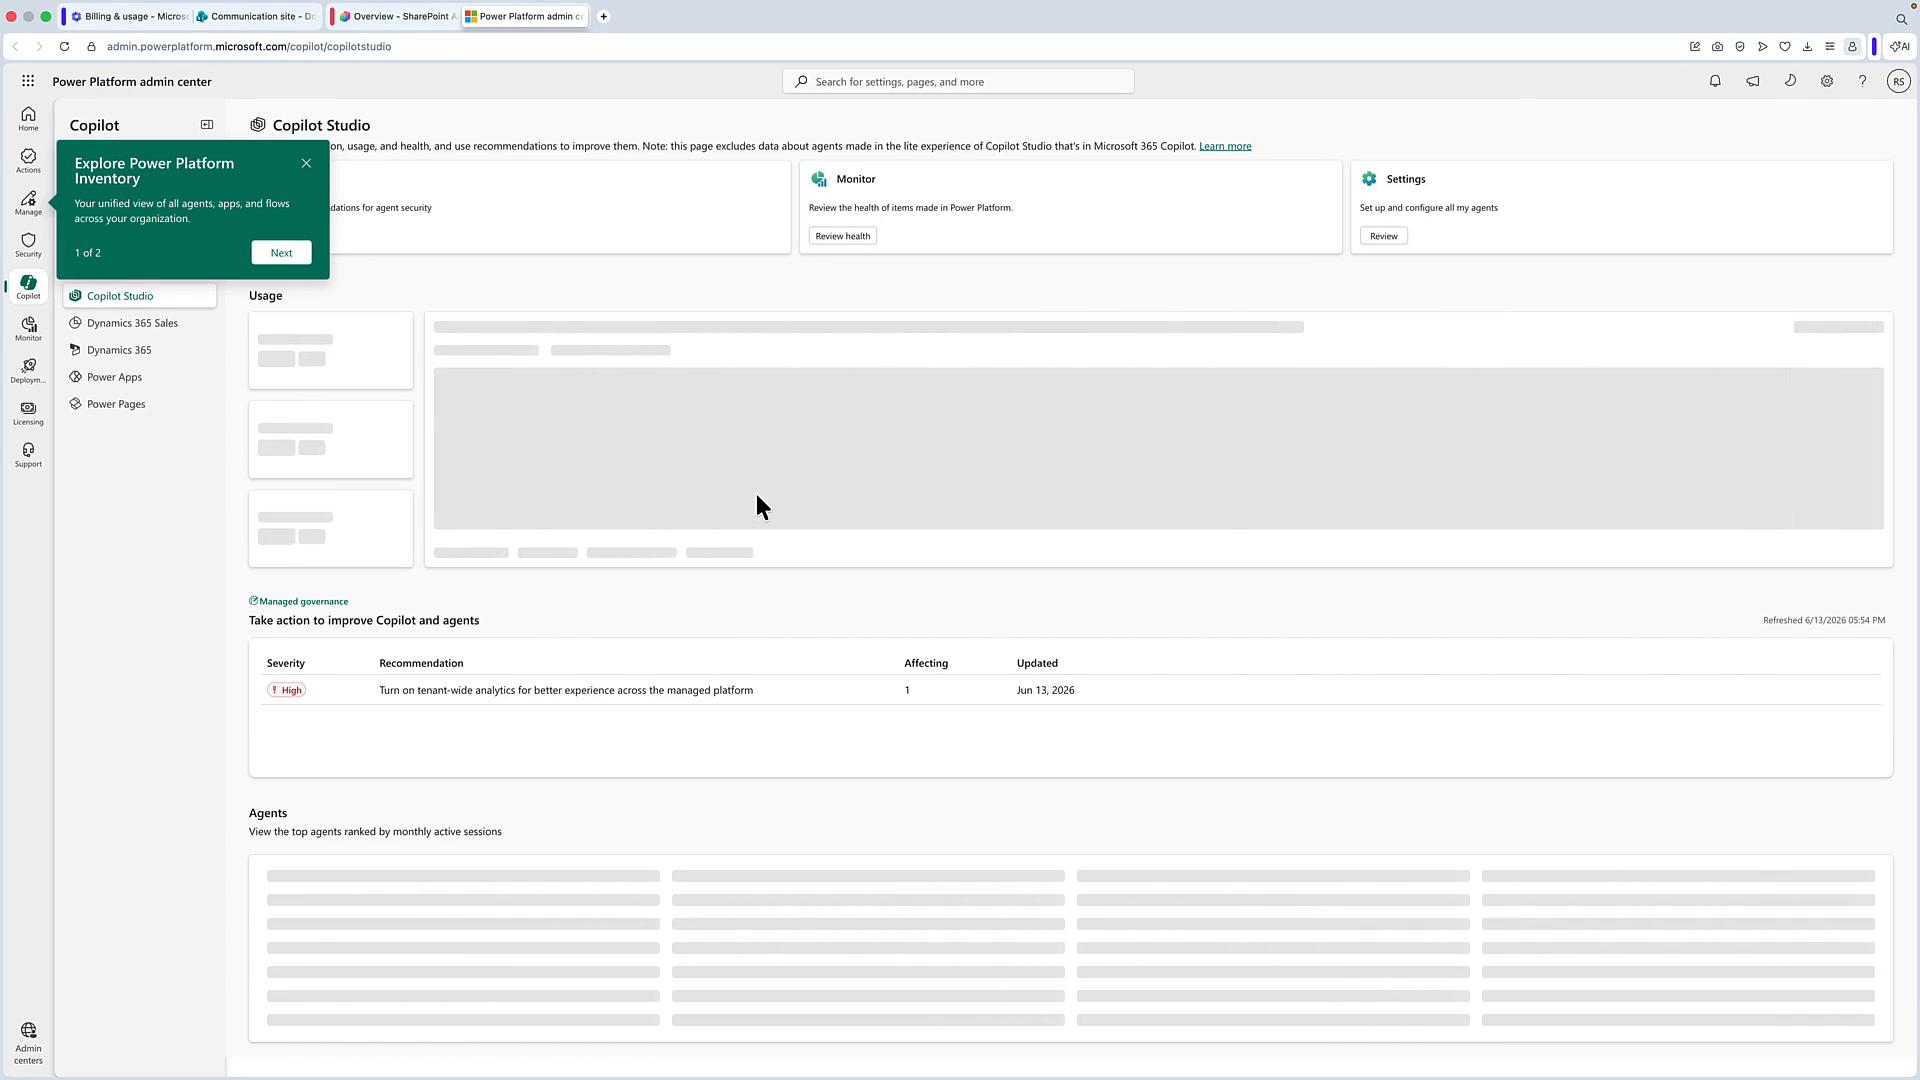This screenshot has height=1080, width=1920.
Task: Open Monitor in the left rail
Action: click(28, 329)
